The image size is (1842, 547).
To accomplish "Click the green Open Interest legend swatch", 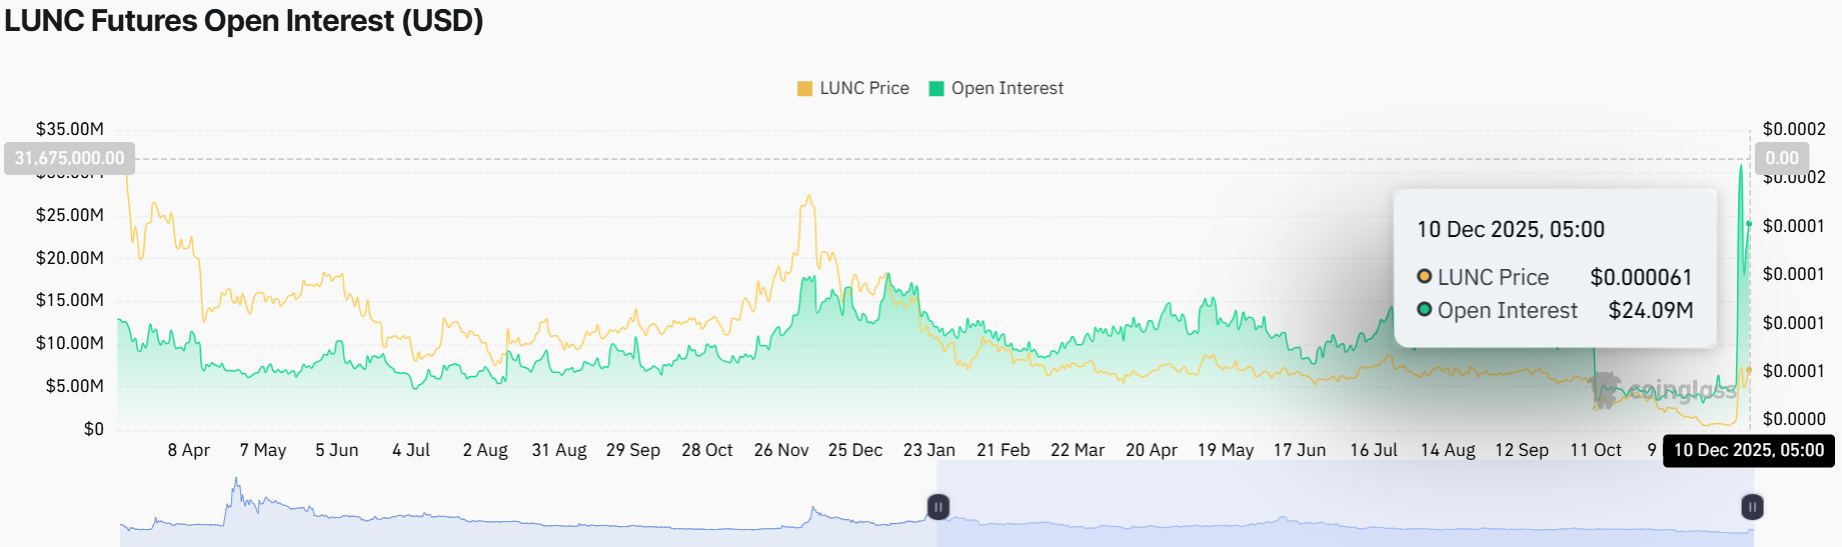I will point(936,89).
